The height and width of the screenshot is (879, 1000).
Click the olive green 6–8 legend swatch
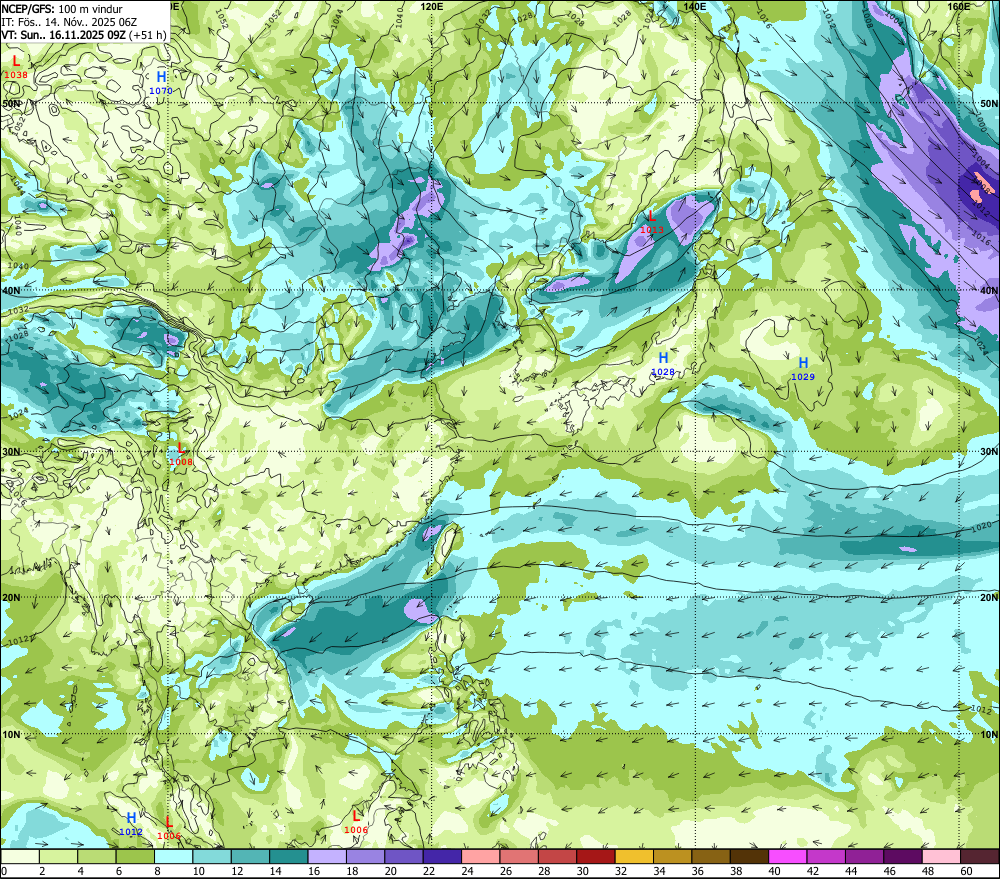click(x=135, y=856)
